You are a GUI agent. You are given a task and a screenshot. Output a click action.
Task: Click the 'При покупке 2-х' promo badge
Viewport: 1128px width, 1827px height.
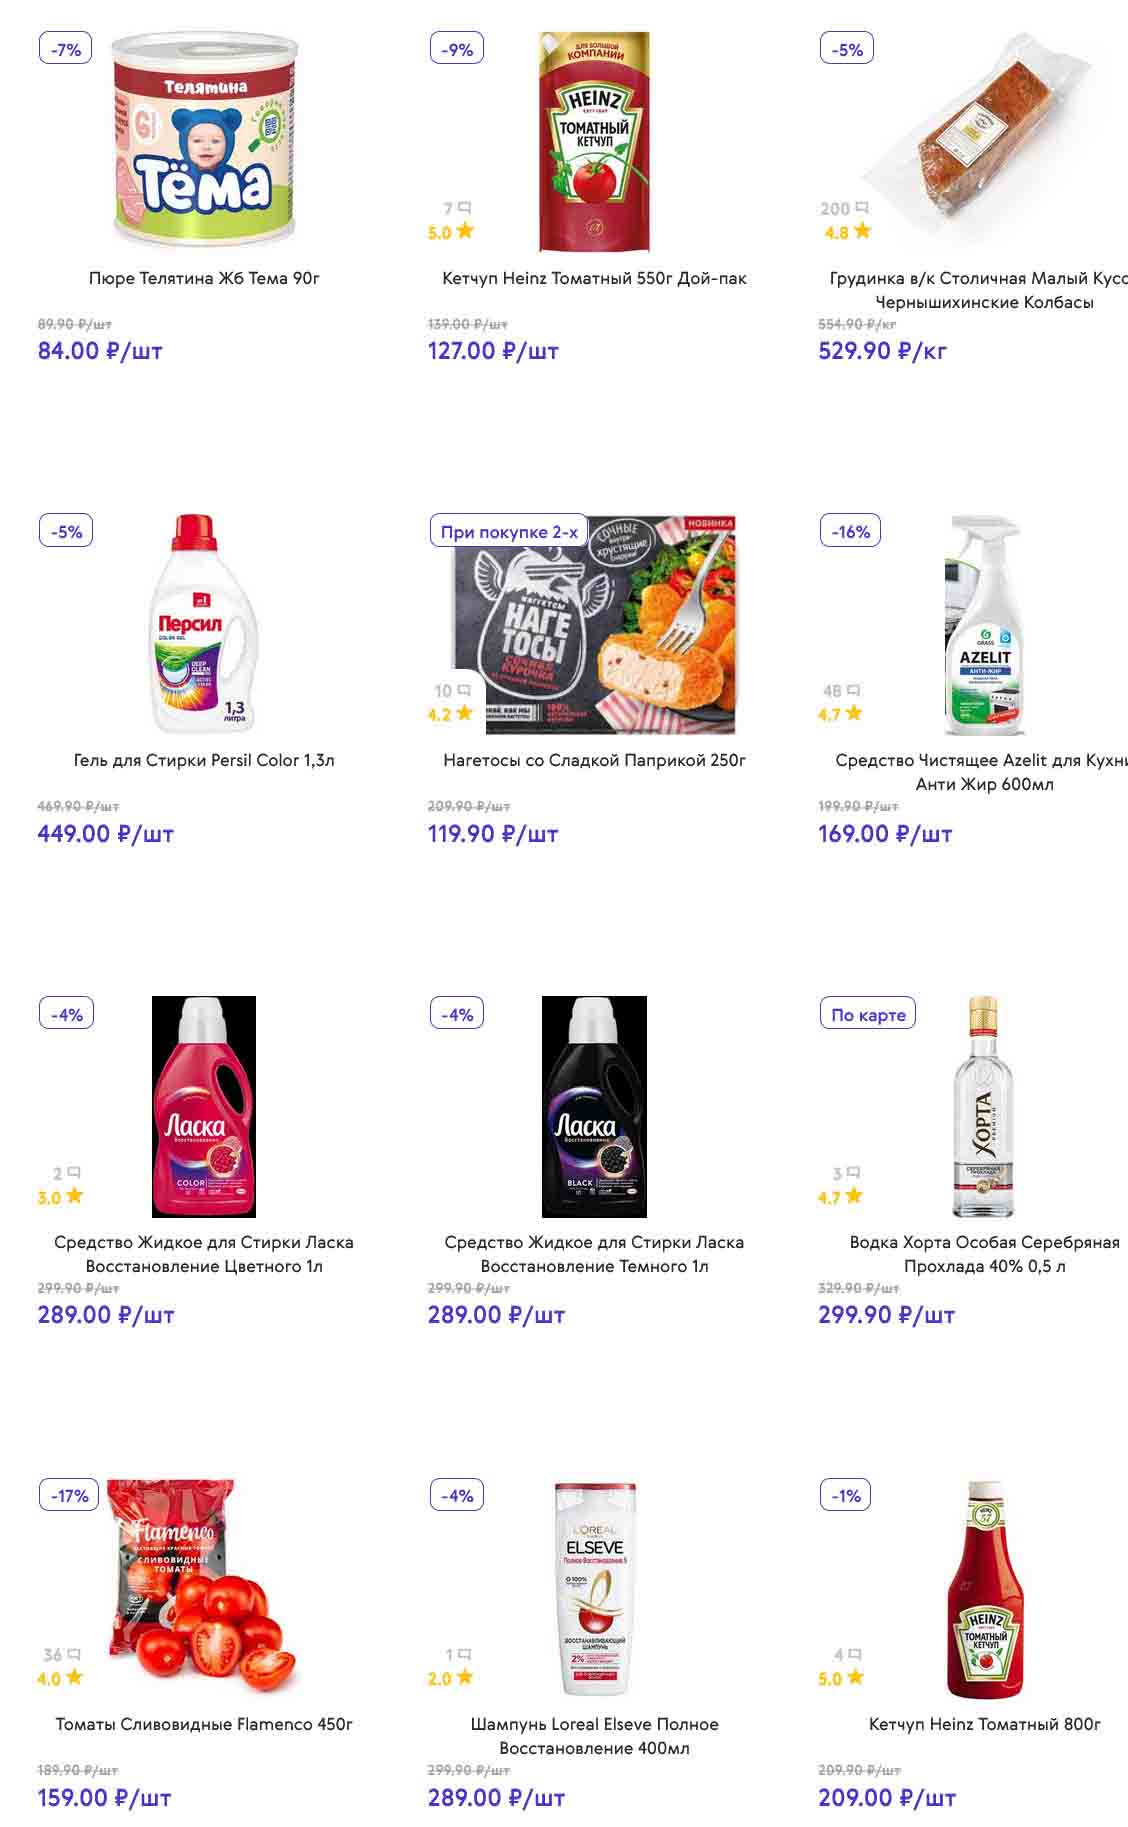coord(509,532)
